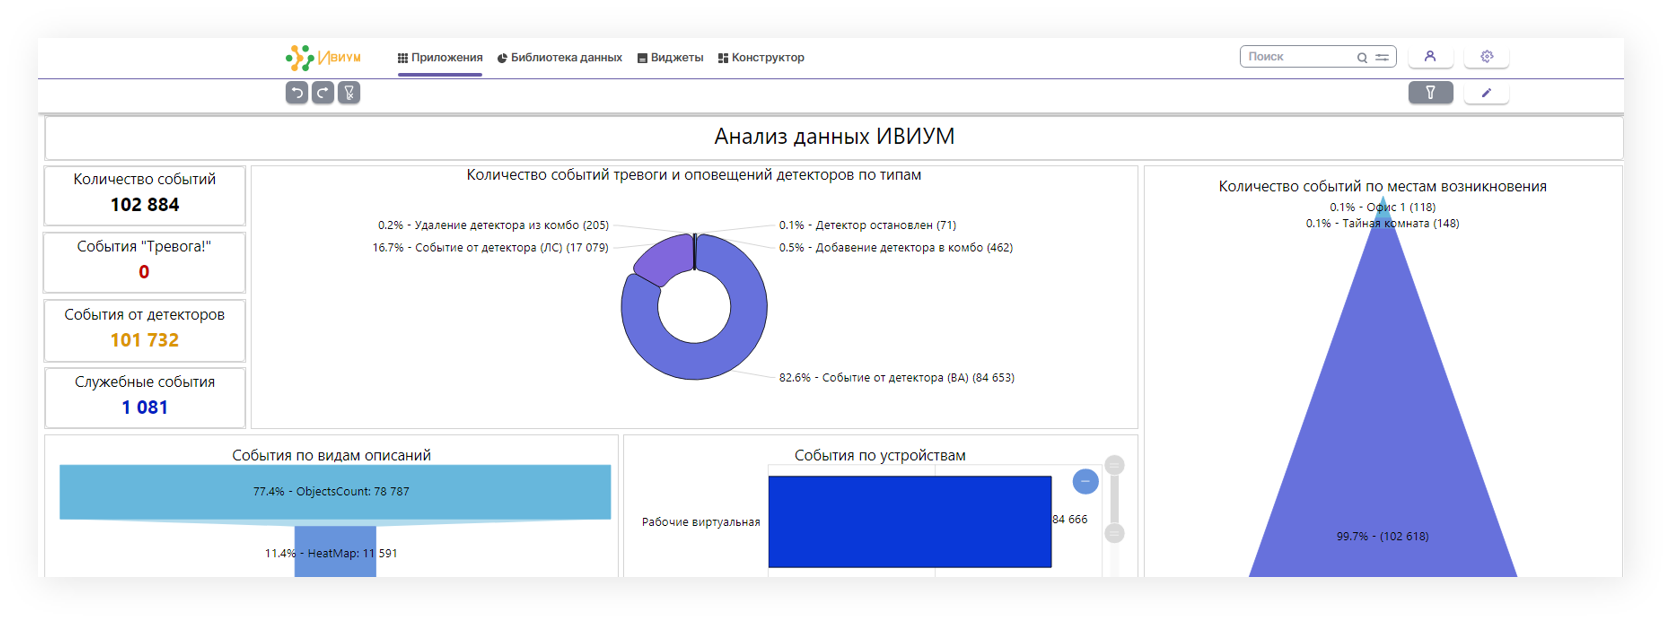Click the magnifier icon in the search box
The height and width of the screenshot is (622, 1669).
pyautogui.click(x=1362, y=58)
